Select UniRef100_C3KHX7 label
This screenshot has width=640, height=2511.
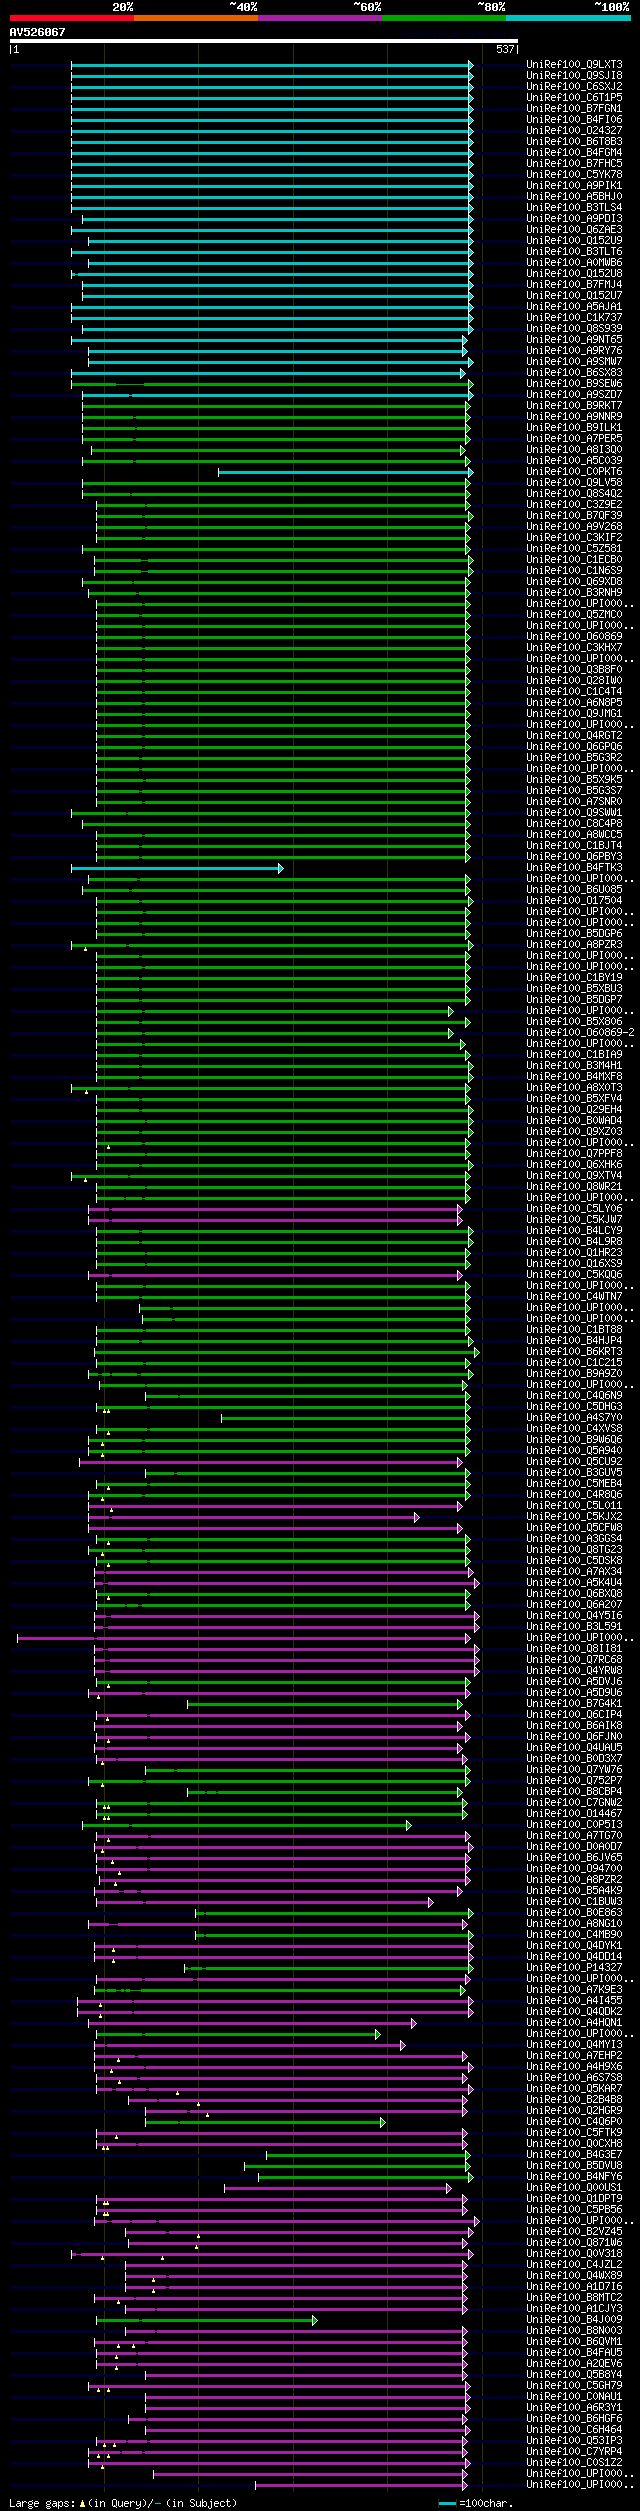574,648
